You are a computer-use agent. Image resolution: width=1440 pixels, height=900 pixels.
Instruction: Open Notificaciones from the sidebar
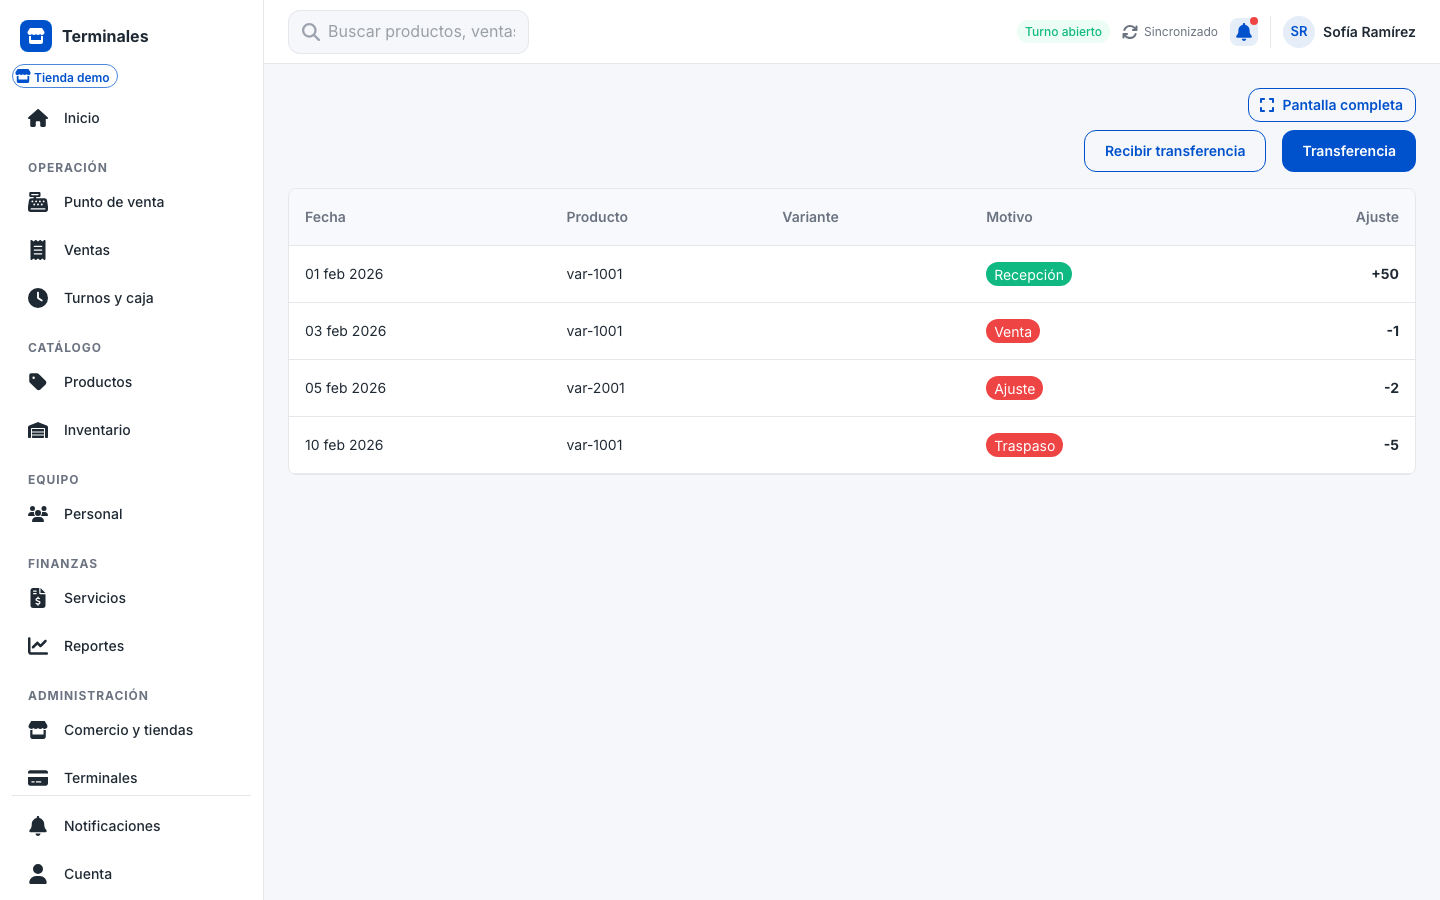[132, 826]
